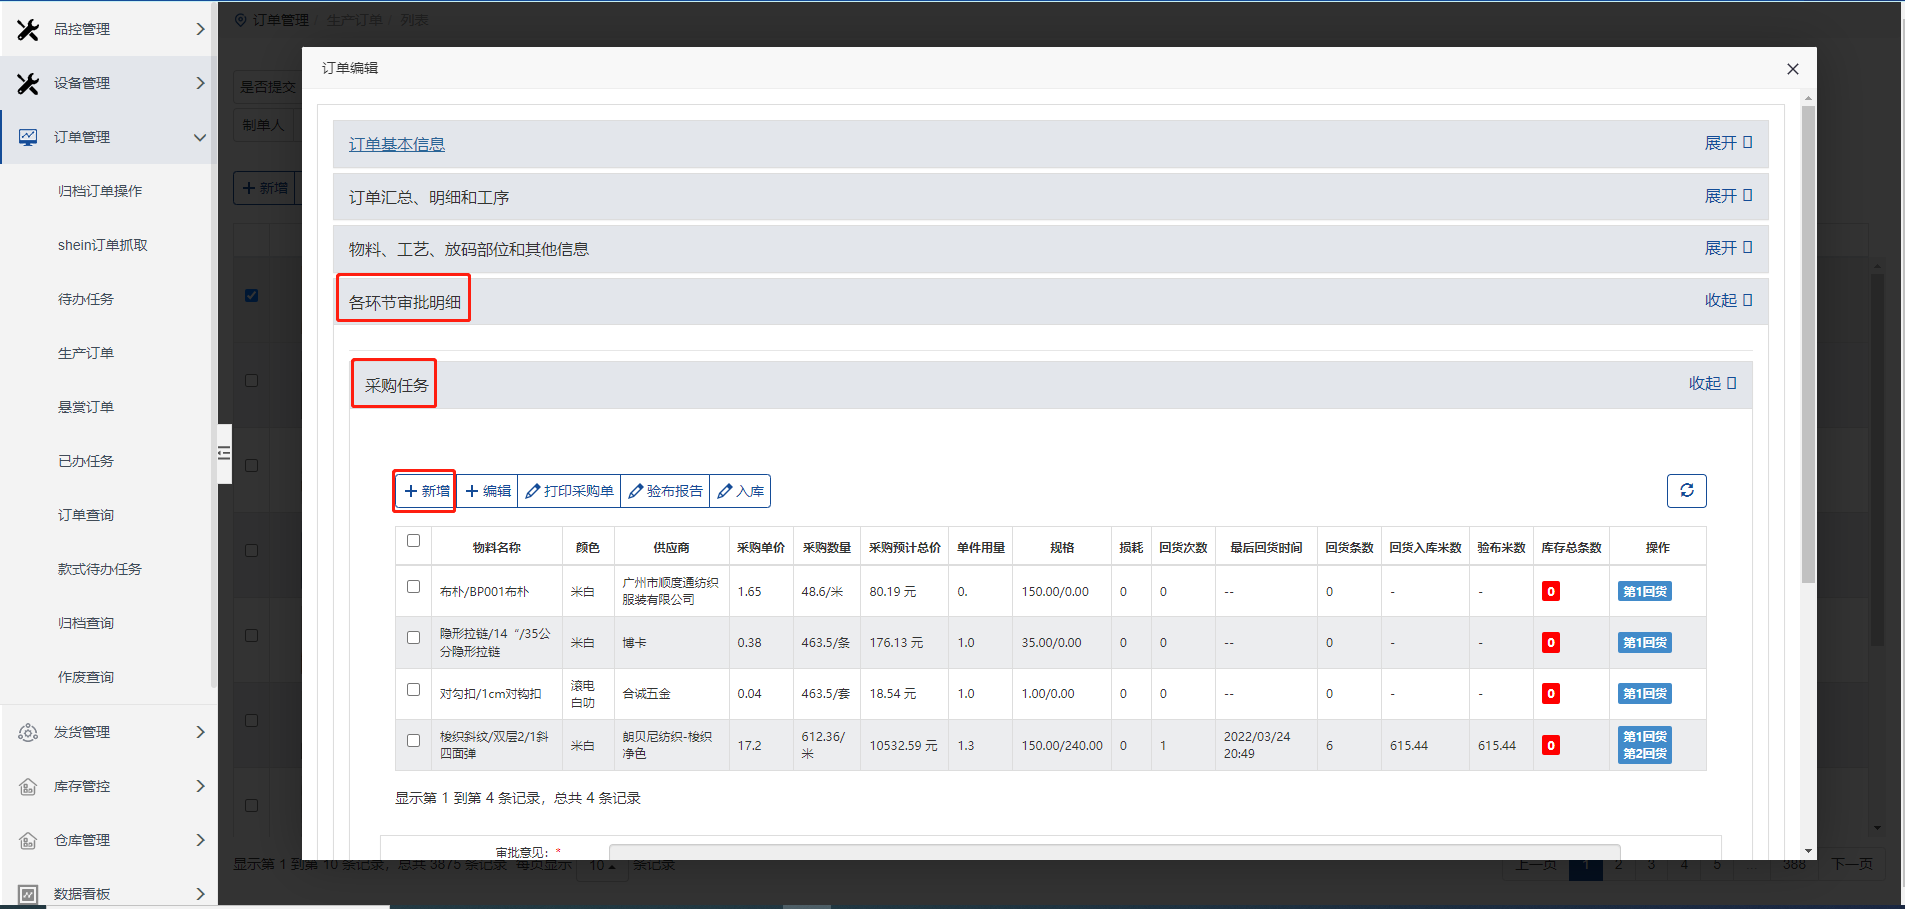Click the 编辑 plus button
The width and height of the screenshot is (1905, 909).
[488, 491]
